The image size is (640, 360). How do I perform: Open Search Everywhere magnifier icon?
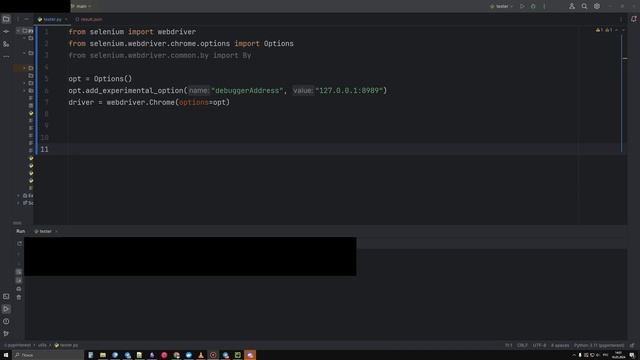[584, 6]
